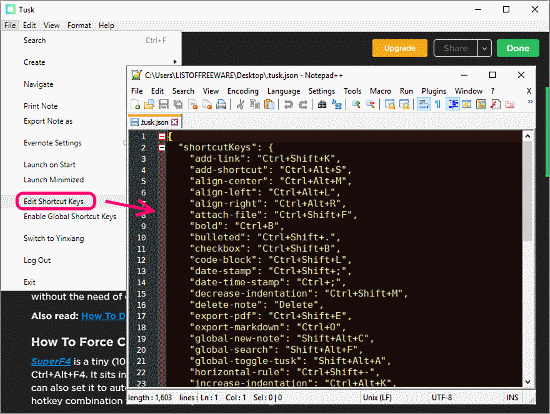Click Zoom Out icon in Notepad++
The image size is (550, 414).
tap(370, 104)
